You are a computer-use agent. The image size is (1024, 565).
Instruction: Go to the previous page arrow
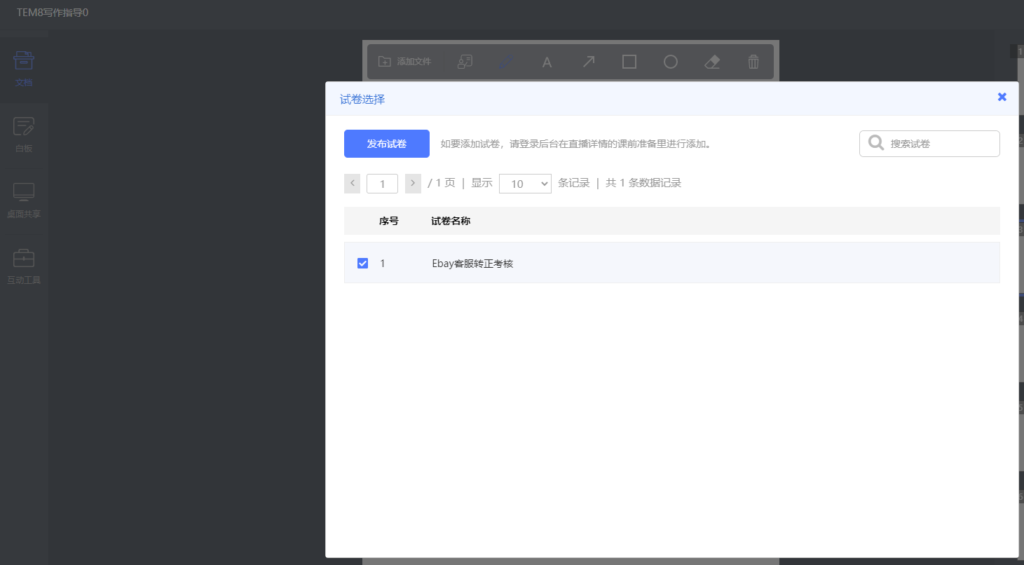click(352, 184)
